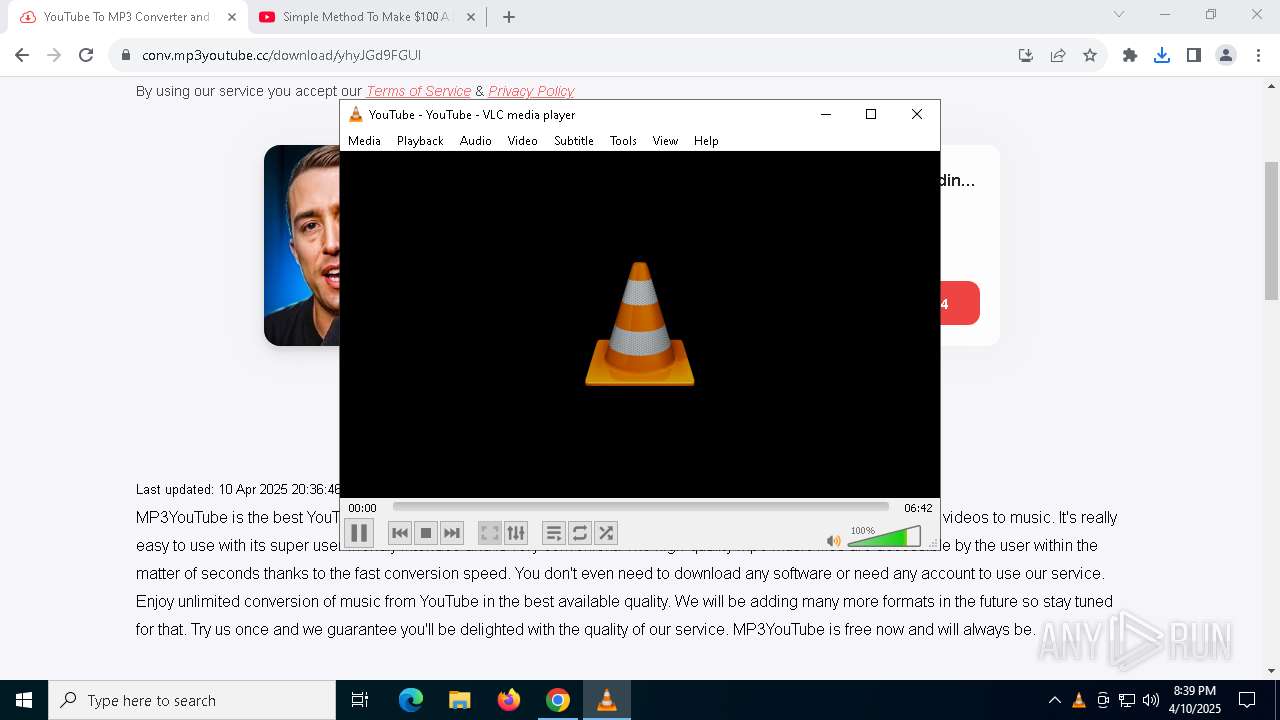Open Chrome three-dot menu
The height and width of the screenshot is (720, 1280).
(1258, 55)
